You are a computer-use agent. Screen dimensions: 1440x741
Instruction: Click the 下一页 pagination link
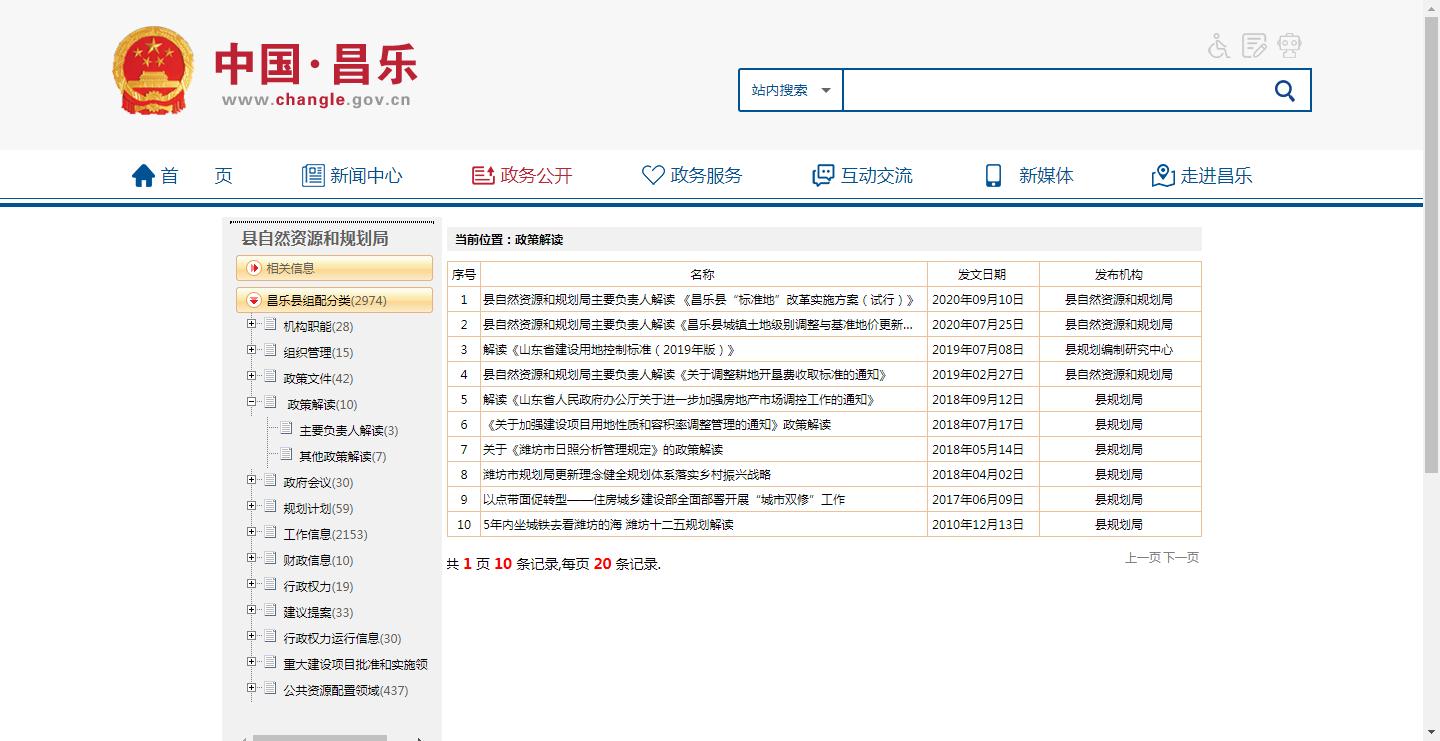[1181, 558]
